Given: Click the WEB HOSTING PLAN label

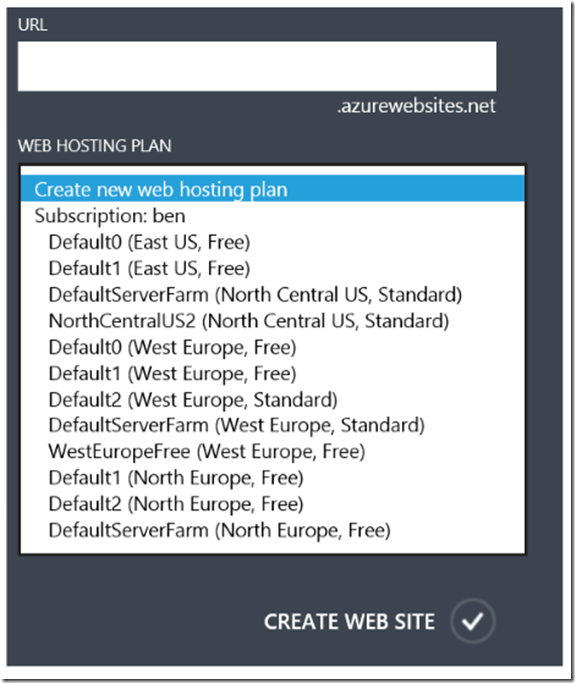Looking at the screenshot, I should [95, 145].
